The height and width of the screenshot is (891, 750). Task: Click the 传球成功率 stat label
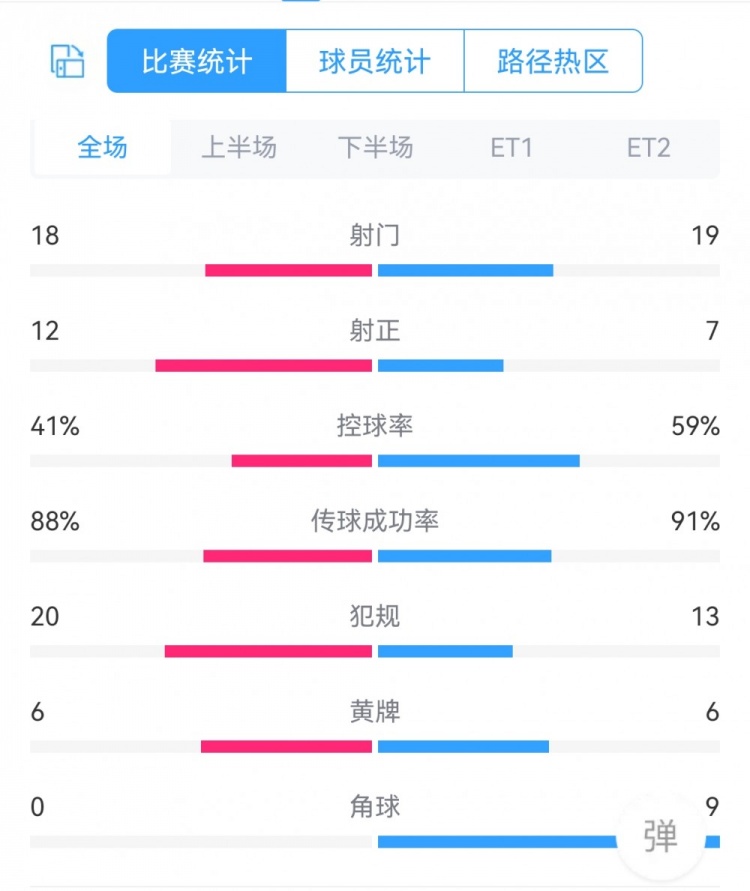pos(375,521)
